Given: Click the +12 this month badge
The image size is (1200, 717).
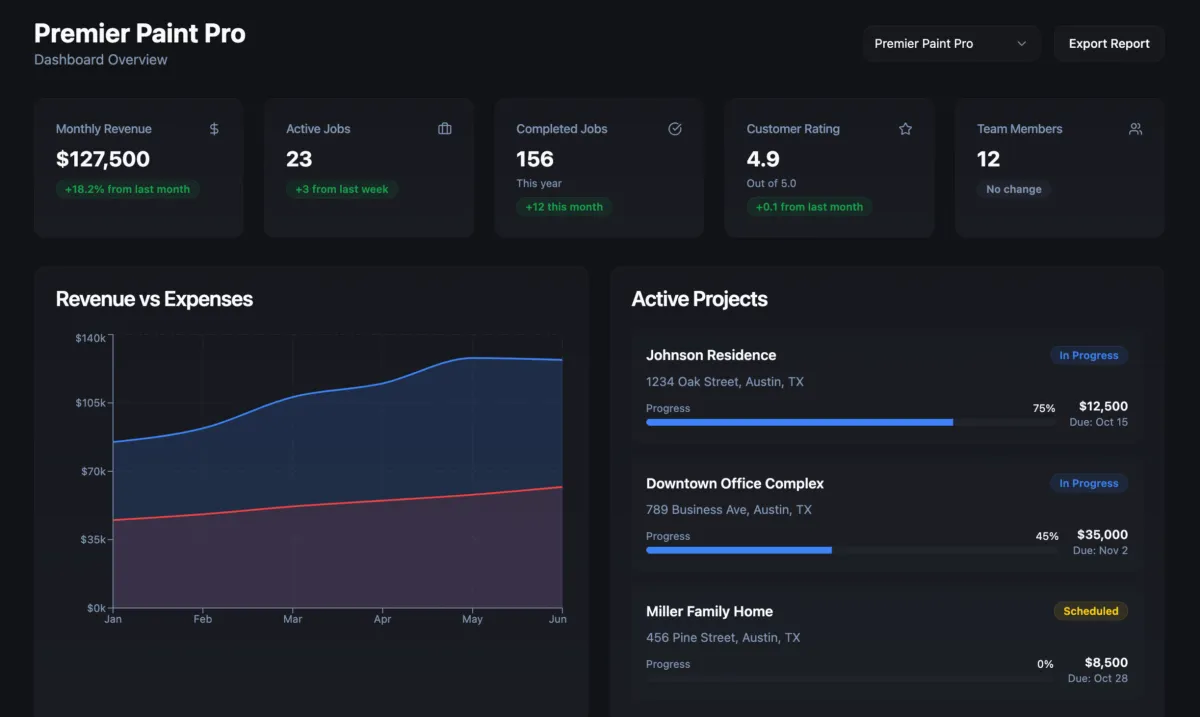Looking at the screenshot, I should pyautogui.click(x=565, y=207).
